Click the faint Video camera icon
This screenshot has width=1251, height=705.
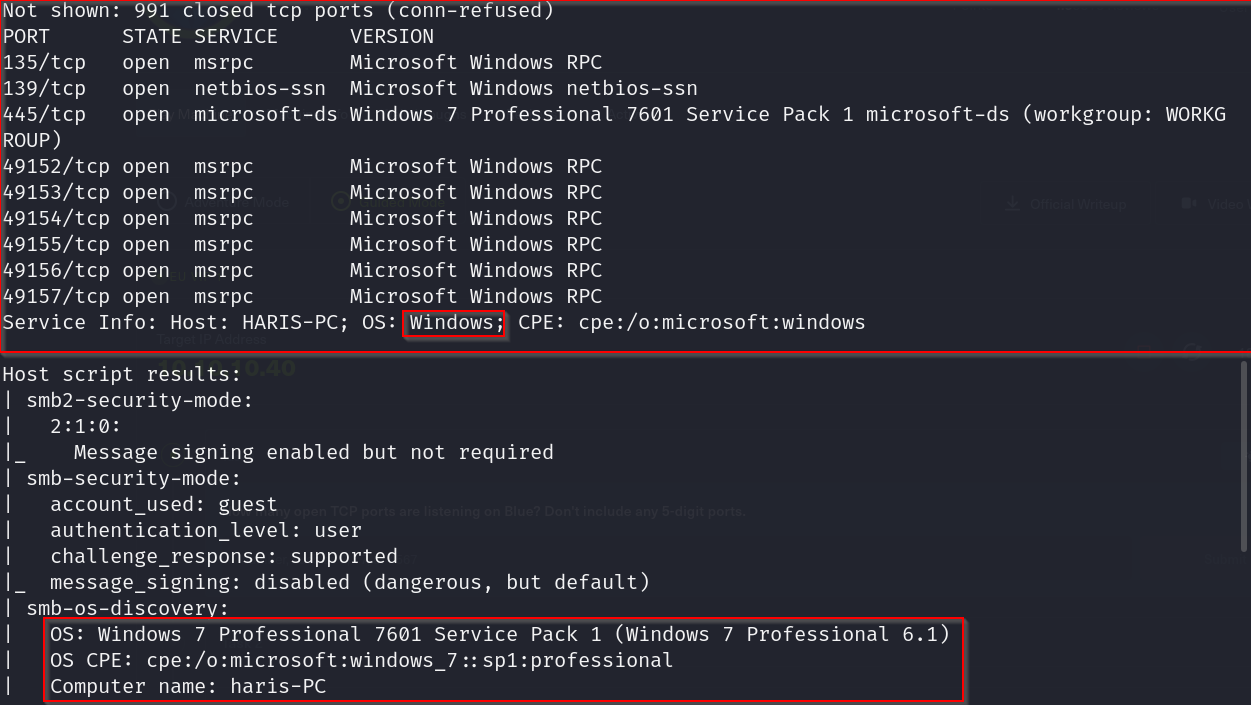pyautogui.click(x=1188, y=204)
